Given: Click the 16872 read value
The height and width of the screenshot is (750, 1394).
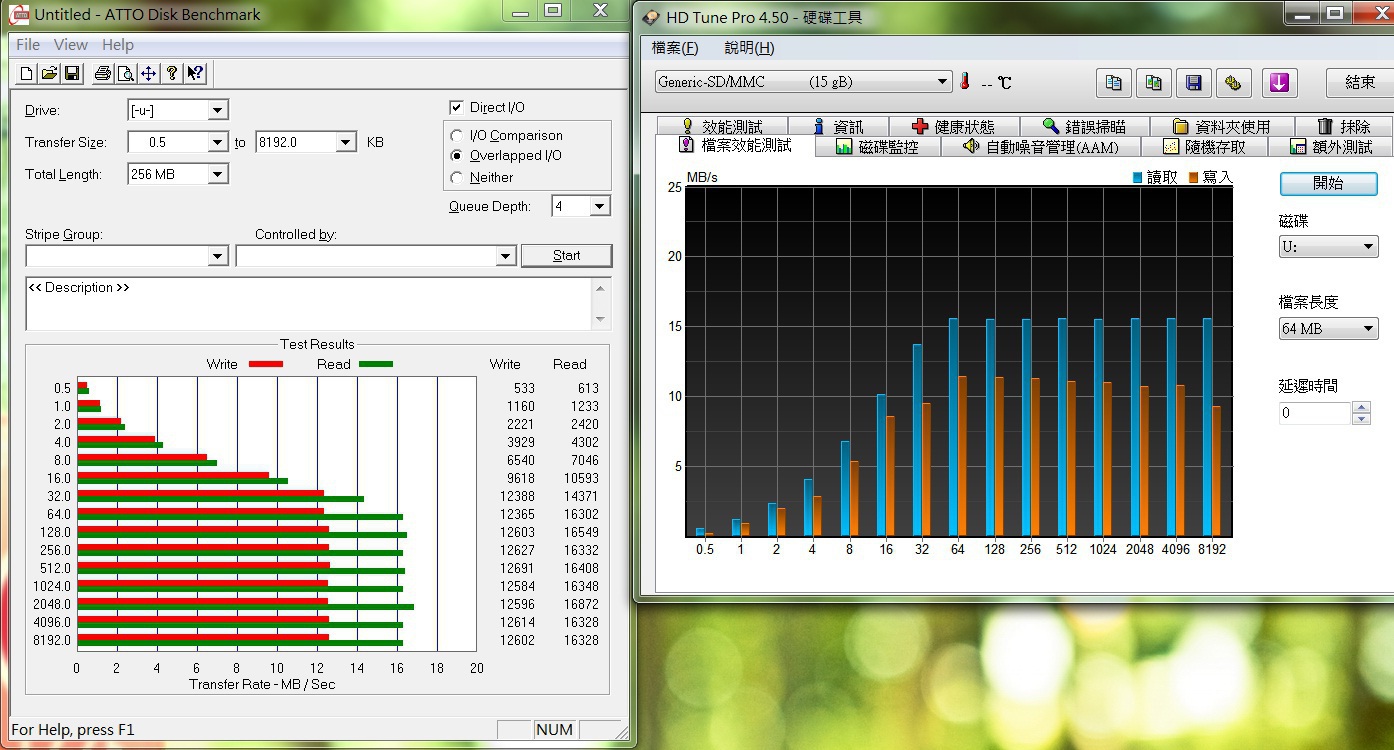Looking at the screenshot, I should click(581, 604).
